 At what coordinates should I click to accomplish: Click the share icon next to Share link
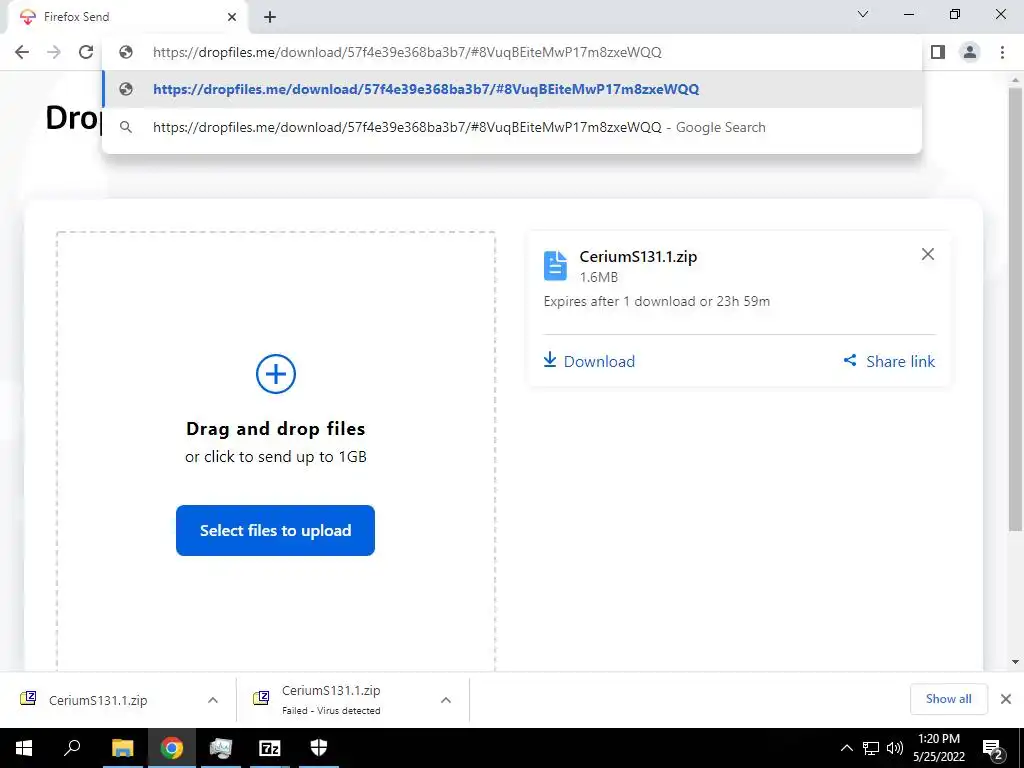(850, 360)
